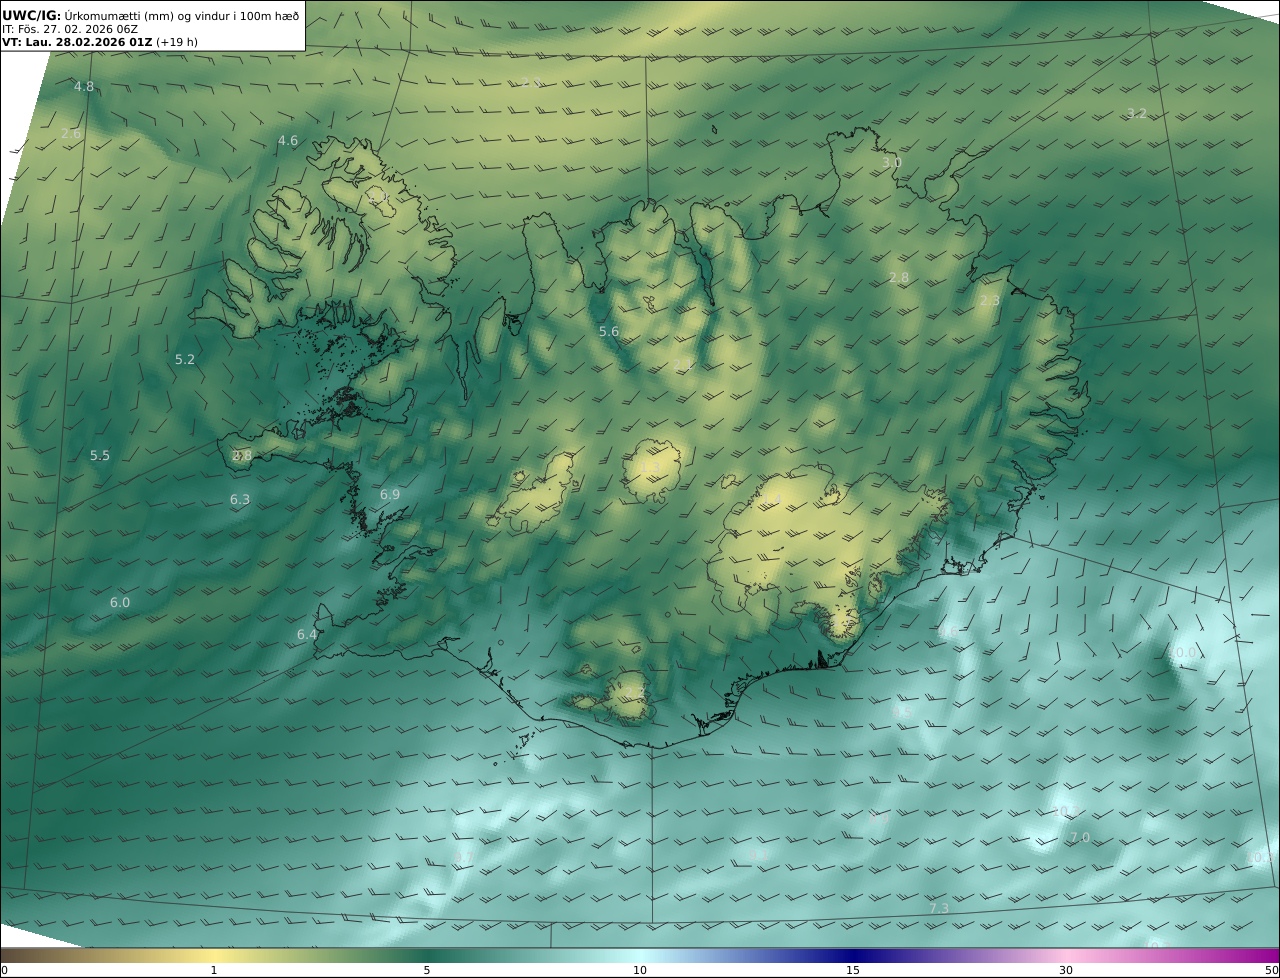Click the map value label '3.2'
This screenshot has width=1280, height=978.
coord(1137,114)
